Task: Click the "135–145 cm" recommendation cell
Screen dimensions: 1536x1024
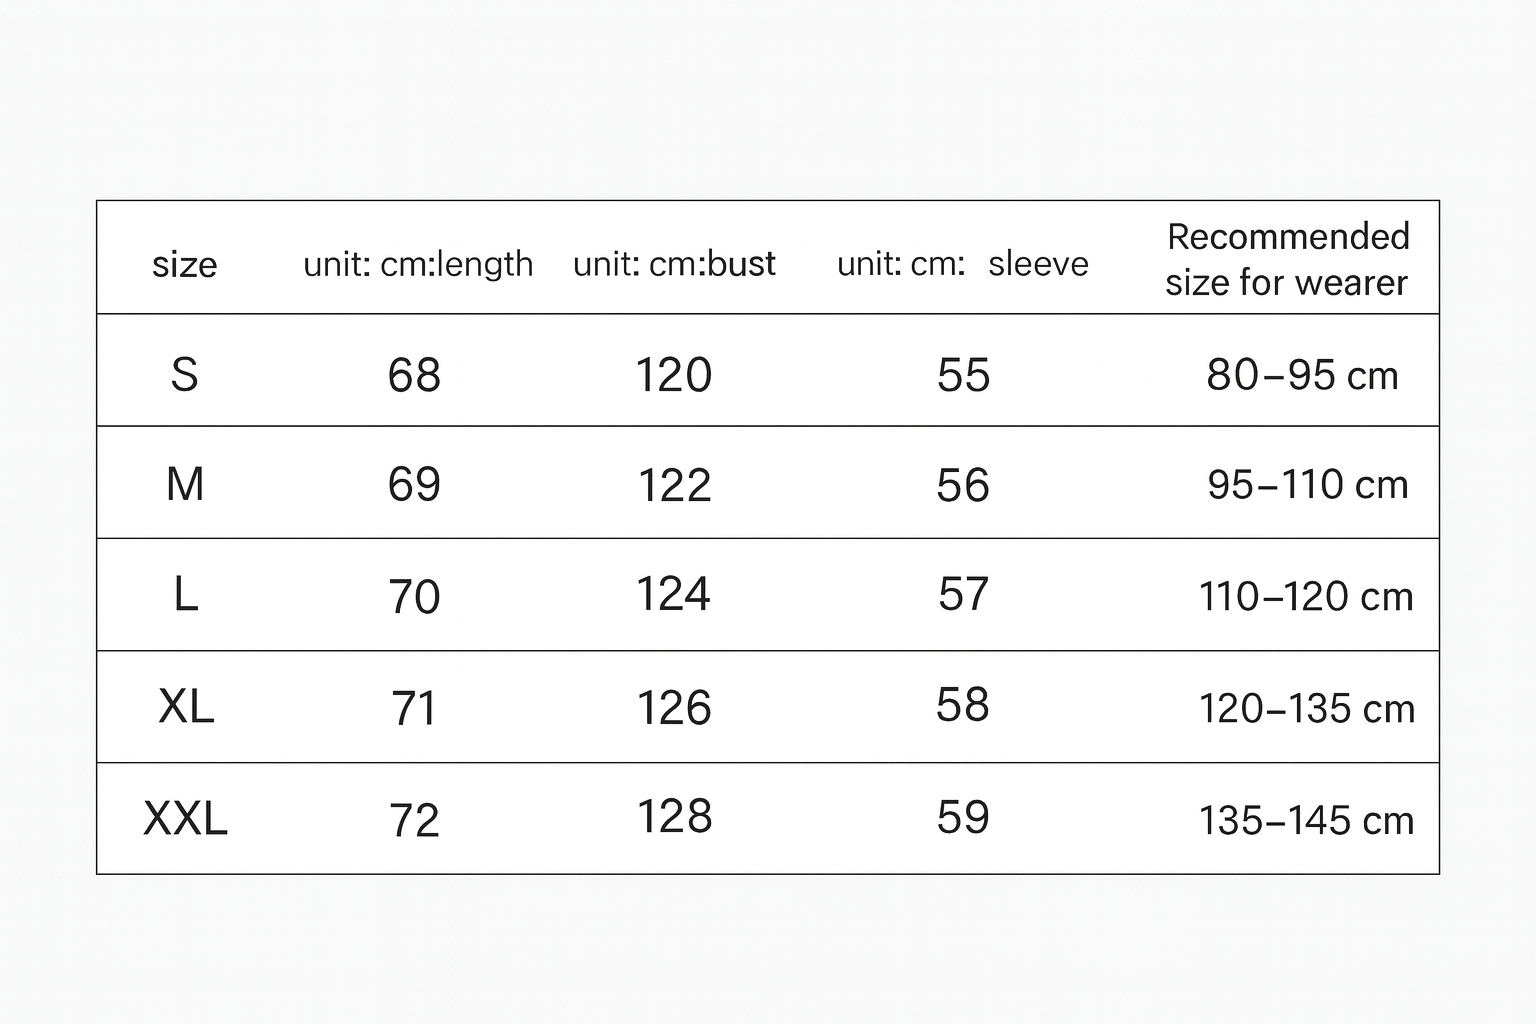Action: 1306,821
